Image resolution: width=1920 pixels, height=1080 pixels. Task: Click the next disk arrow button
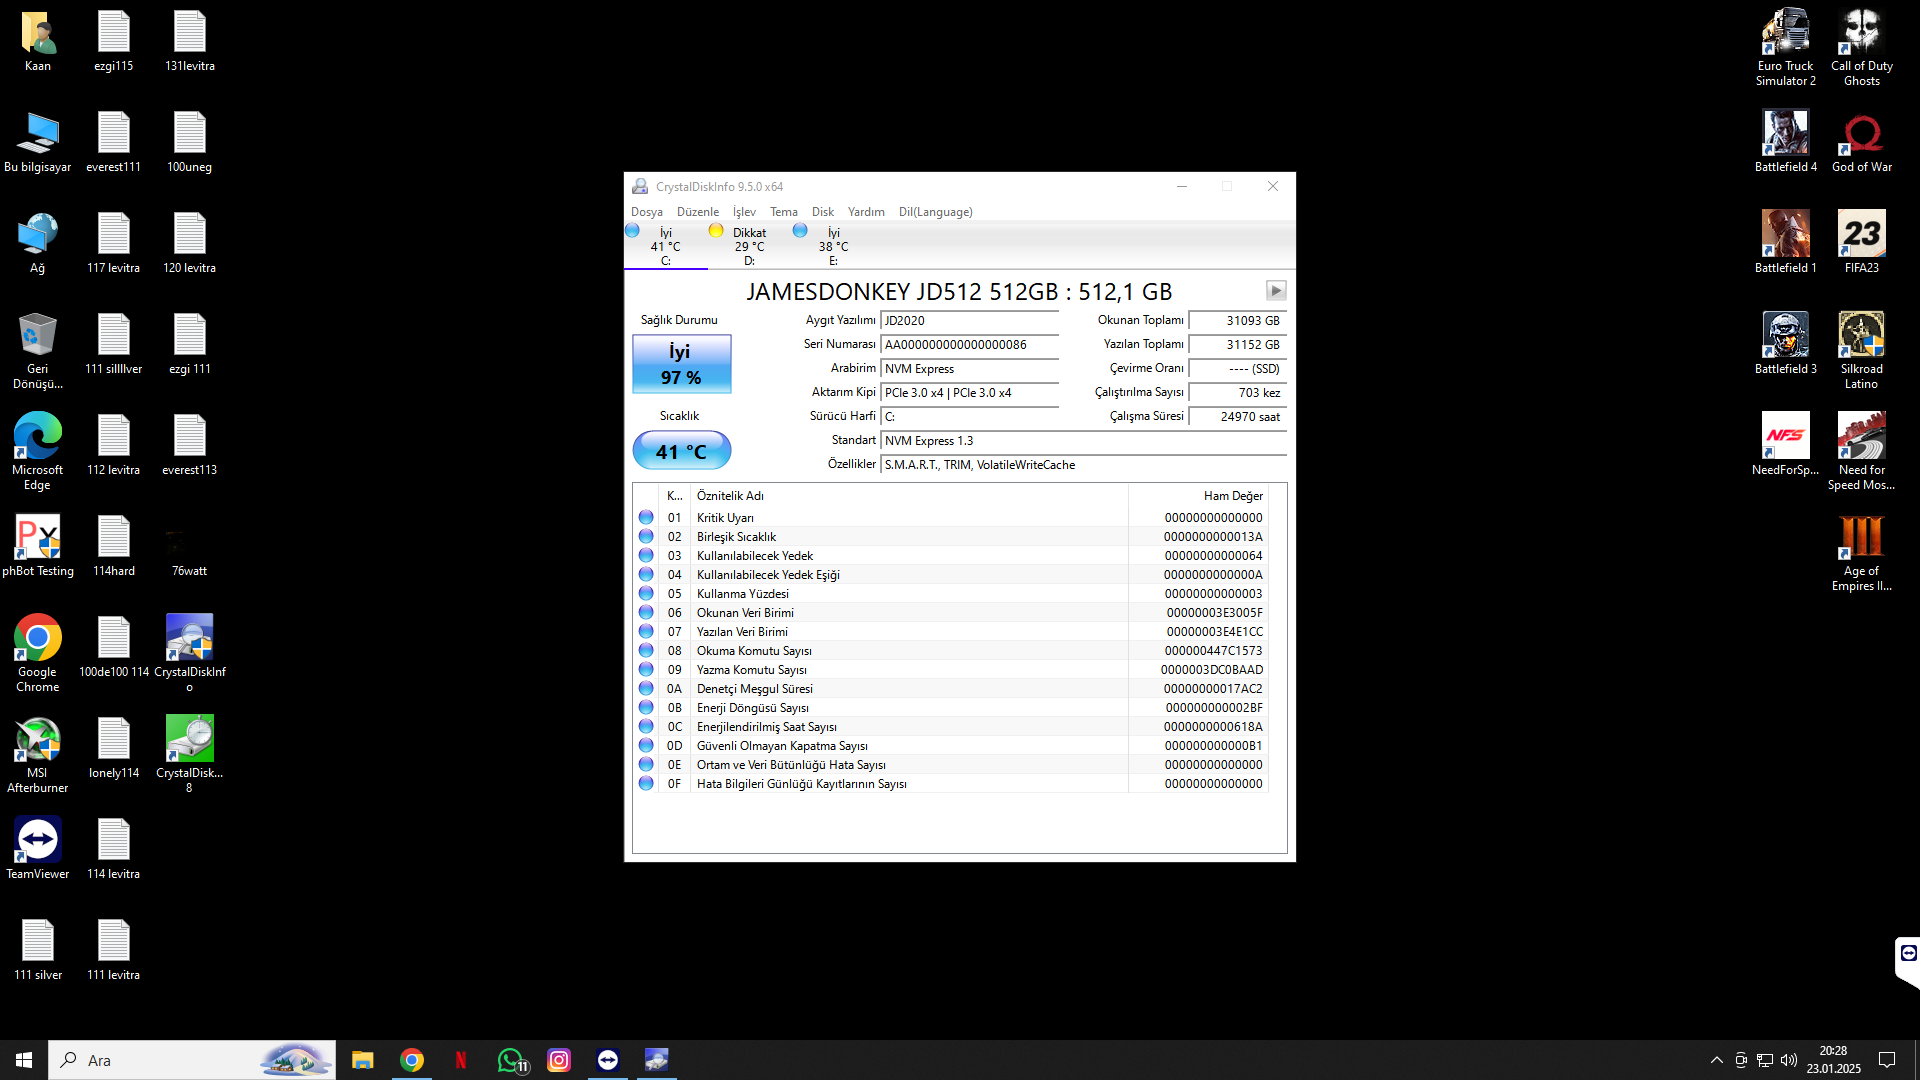coord(1275,290)
